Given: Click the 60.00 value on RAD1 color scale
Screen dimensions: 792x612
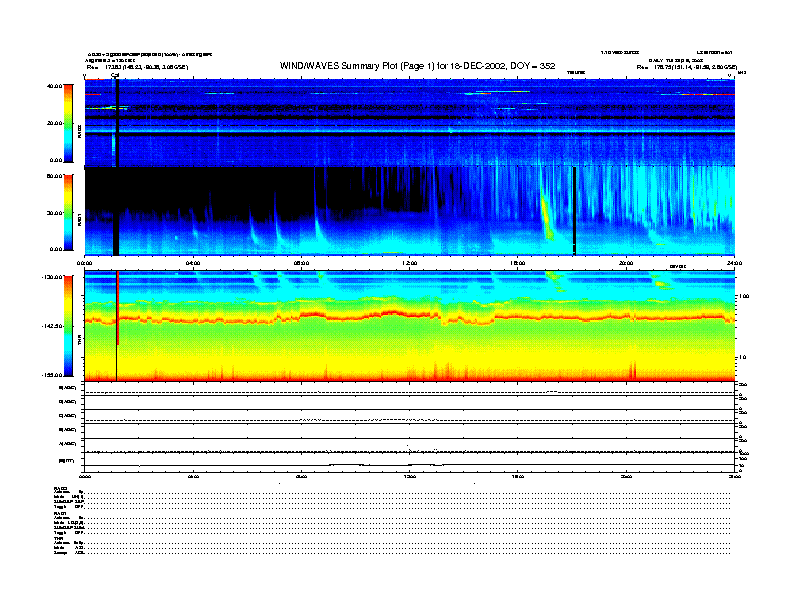Looking at the screenshot, I should coord(54,176).
